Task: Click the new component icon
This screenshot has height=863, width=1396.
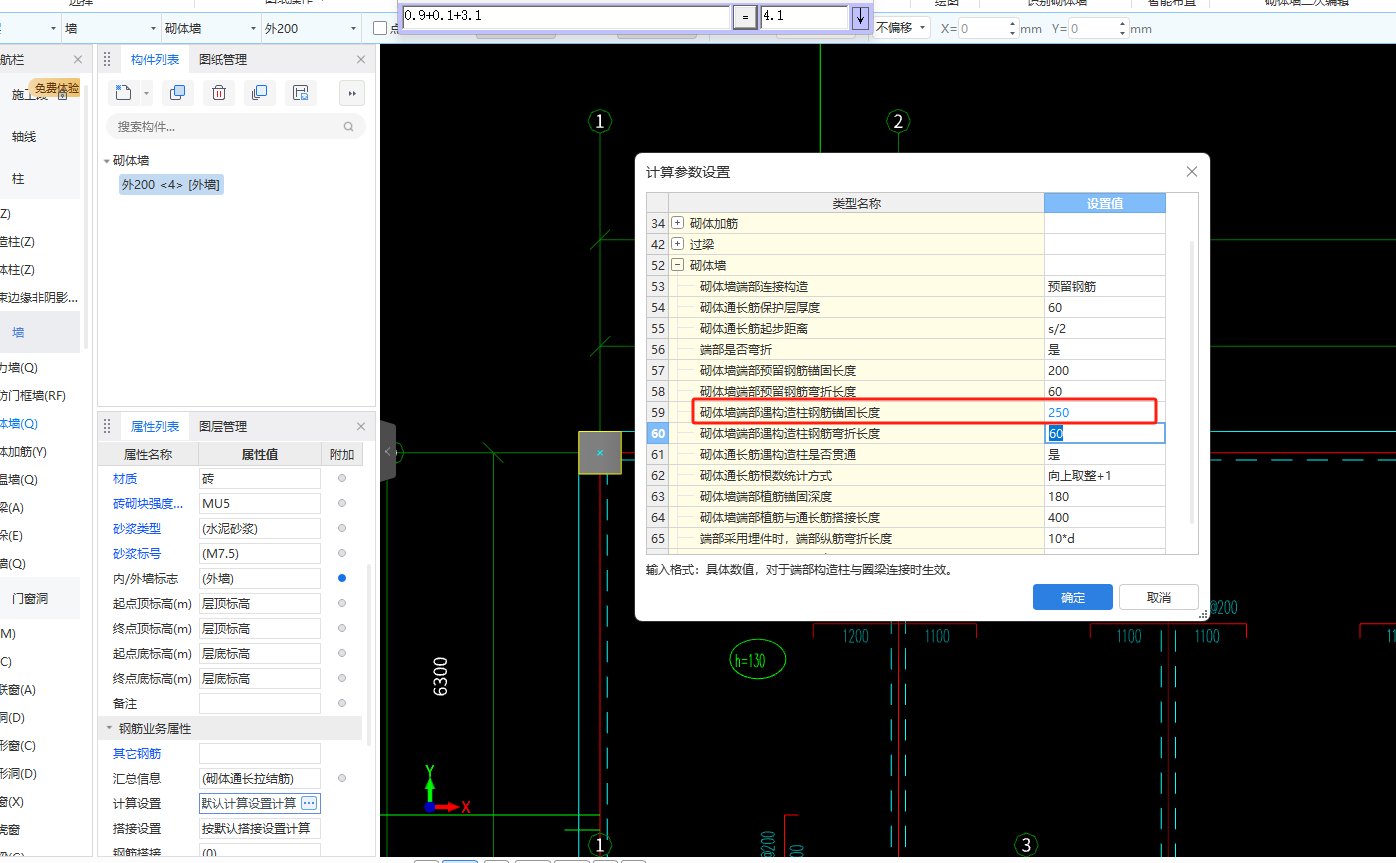Action: (123, 93)
